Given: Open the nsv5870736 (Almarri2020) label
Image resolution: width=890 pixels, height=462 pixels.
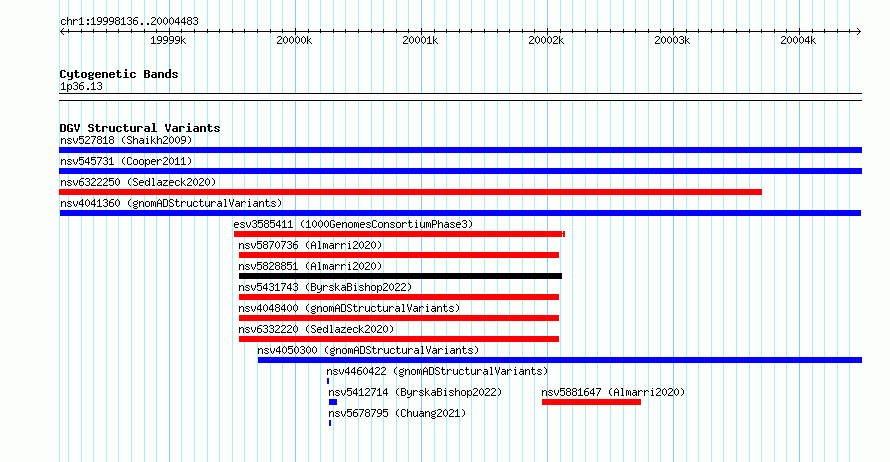Looking at the screenshot, I should tap(310, 245).
